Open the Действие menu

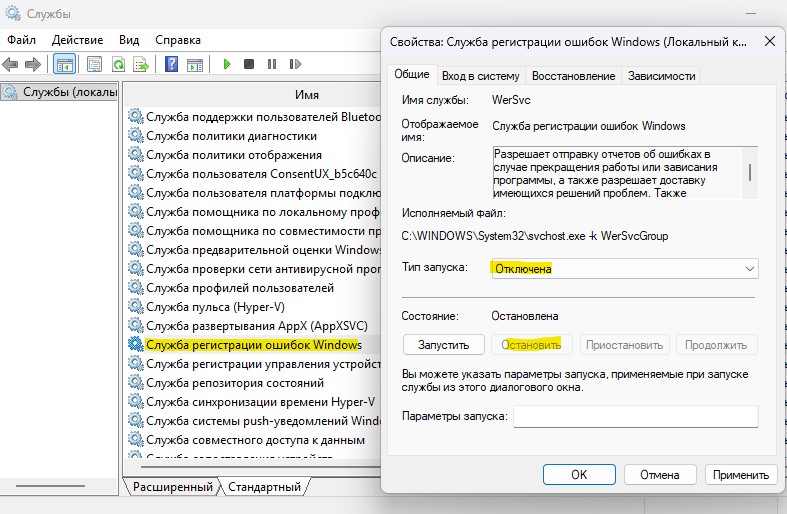pyautogui.click(x=77, y=39)
